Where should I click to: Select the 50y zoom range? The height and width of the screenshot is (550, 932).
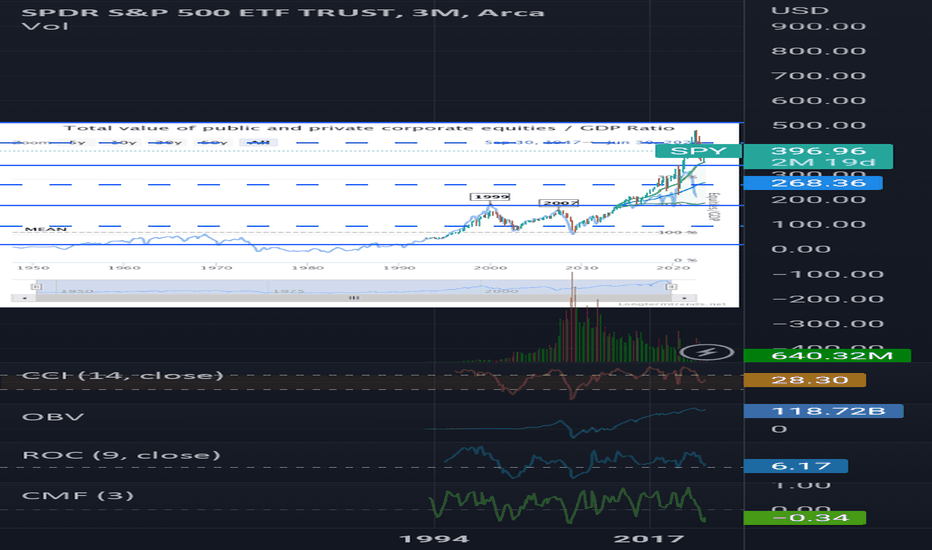[214, 143]
